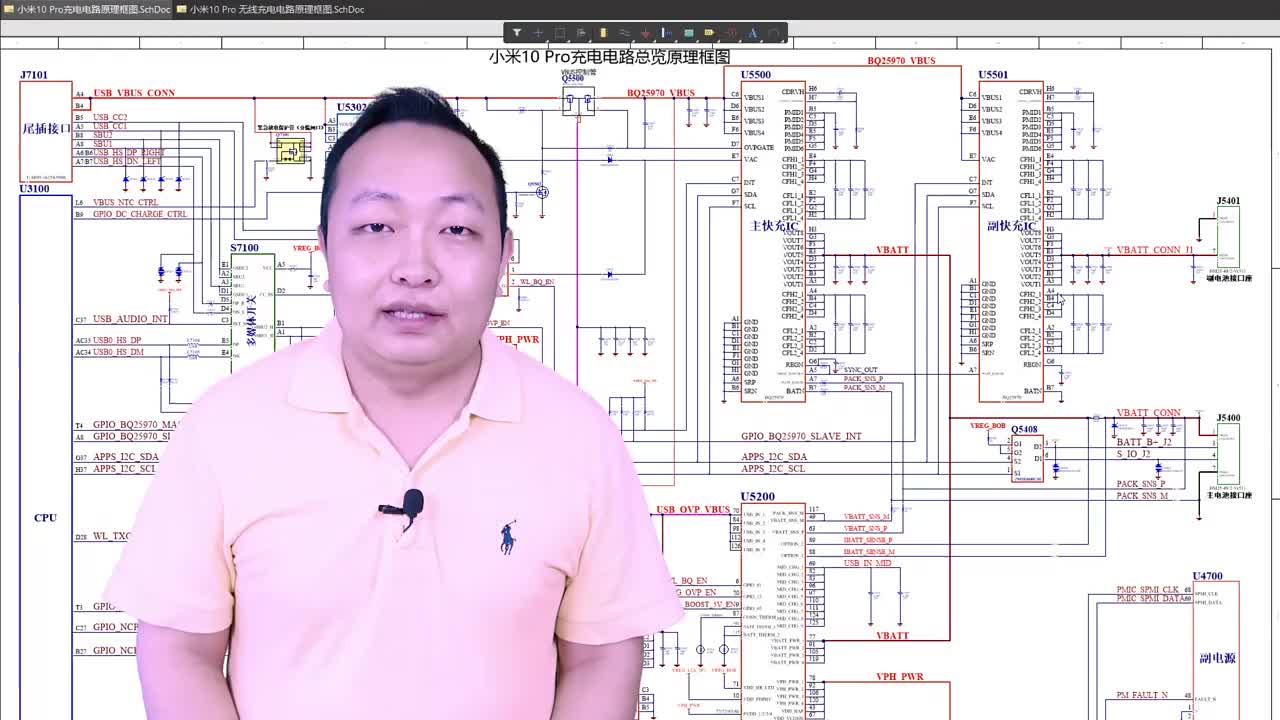Viewport: 1280px width, 720px height.
Task: Click the USB0_HS_DM net label
Action: (x=118, y=352)
